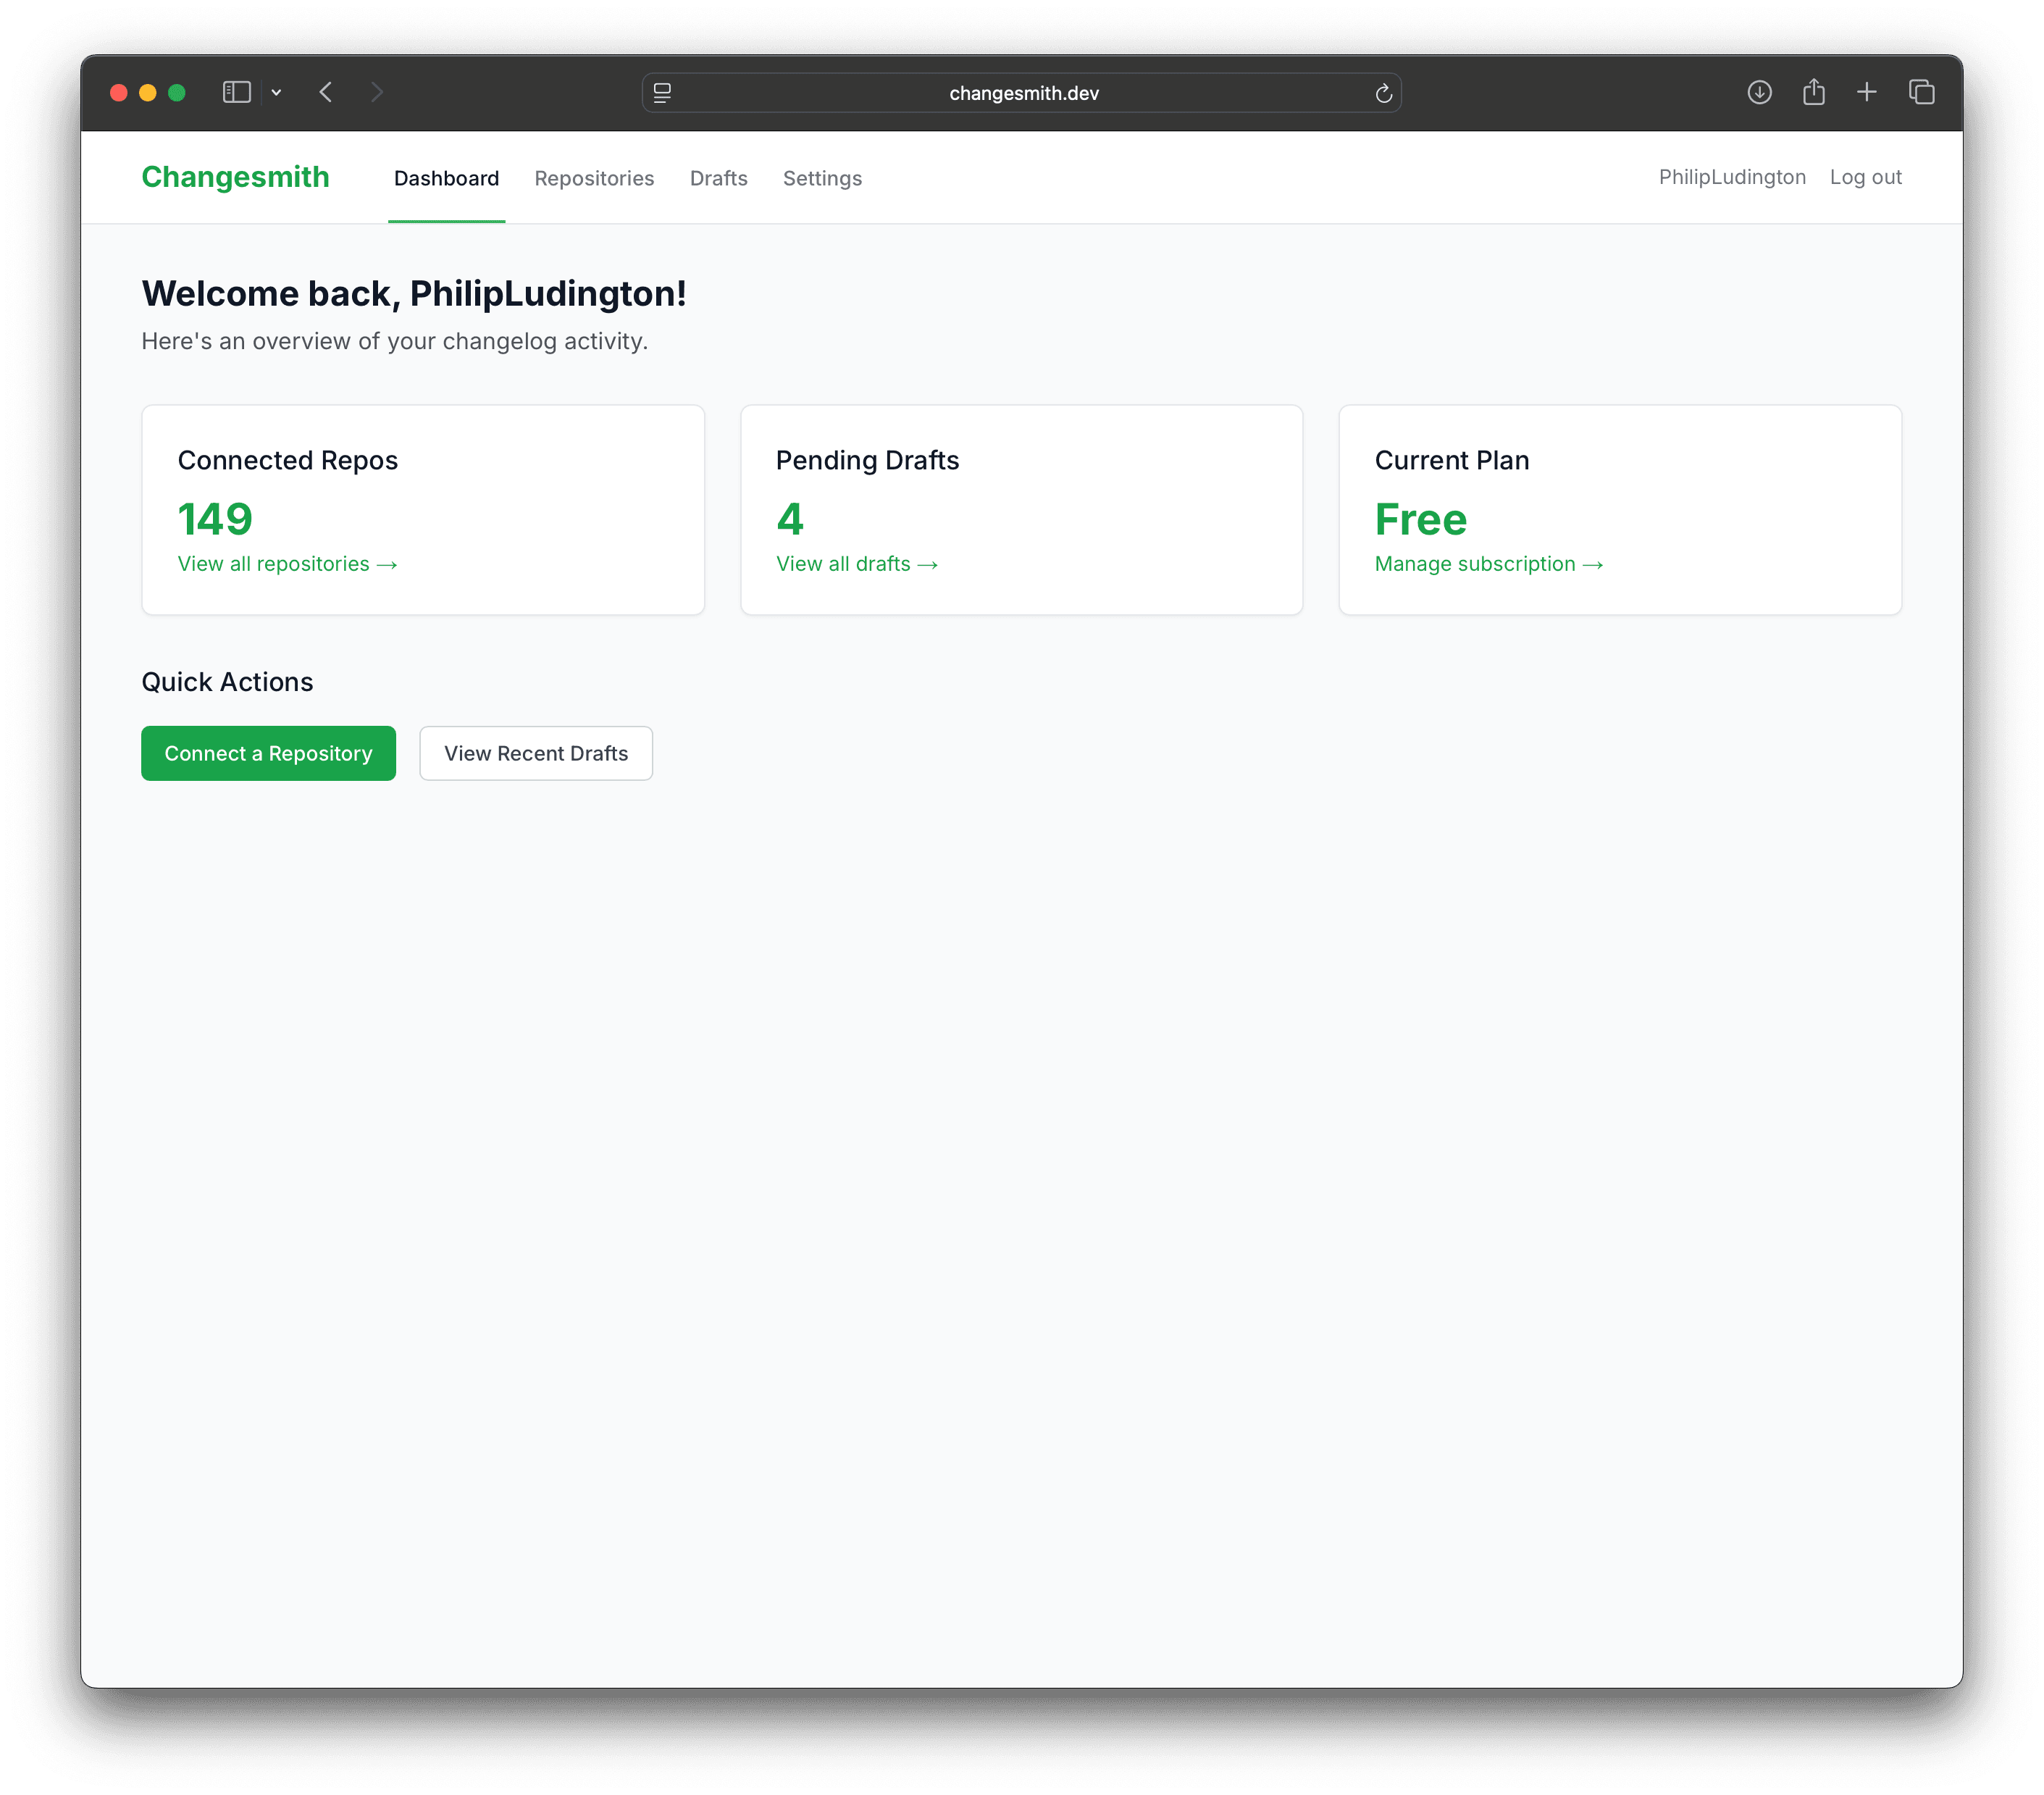Click the Safari reload page icon
Image resolution: width=2044 pixels, height=1795 pixels.
[1384, 93]
